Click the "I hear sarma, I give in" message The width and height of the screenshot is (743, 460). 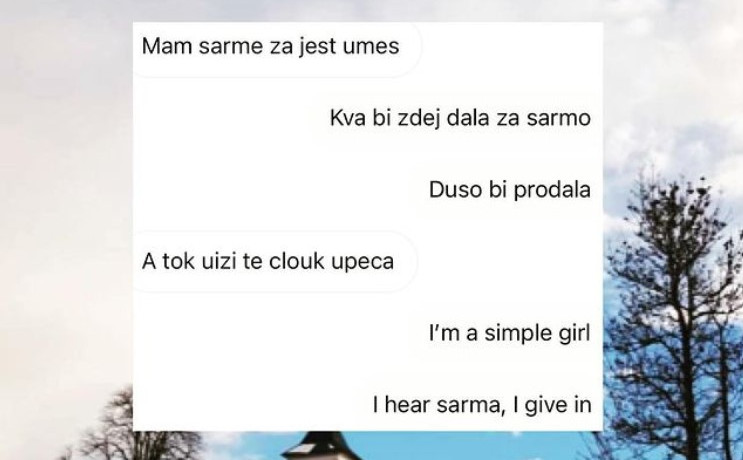(x=482, y=405)
